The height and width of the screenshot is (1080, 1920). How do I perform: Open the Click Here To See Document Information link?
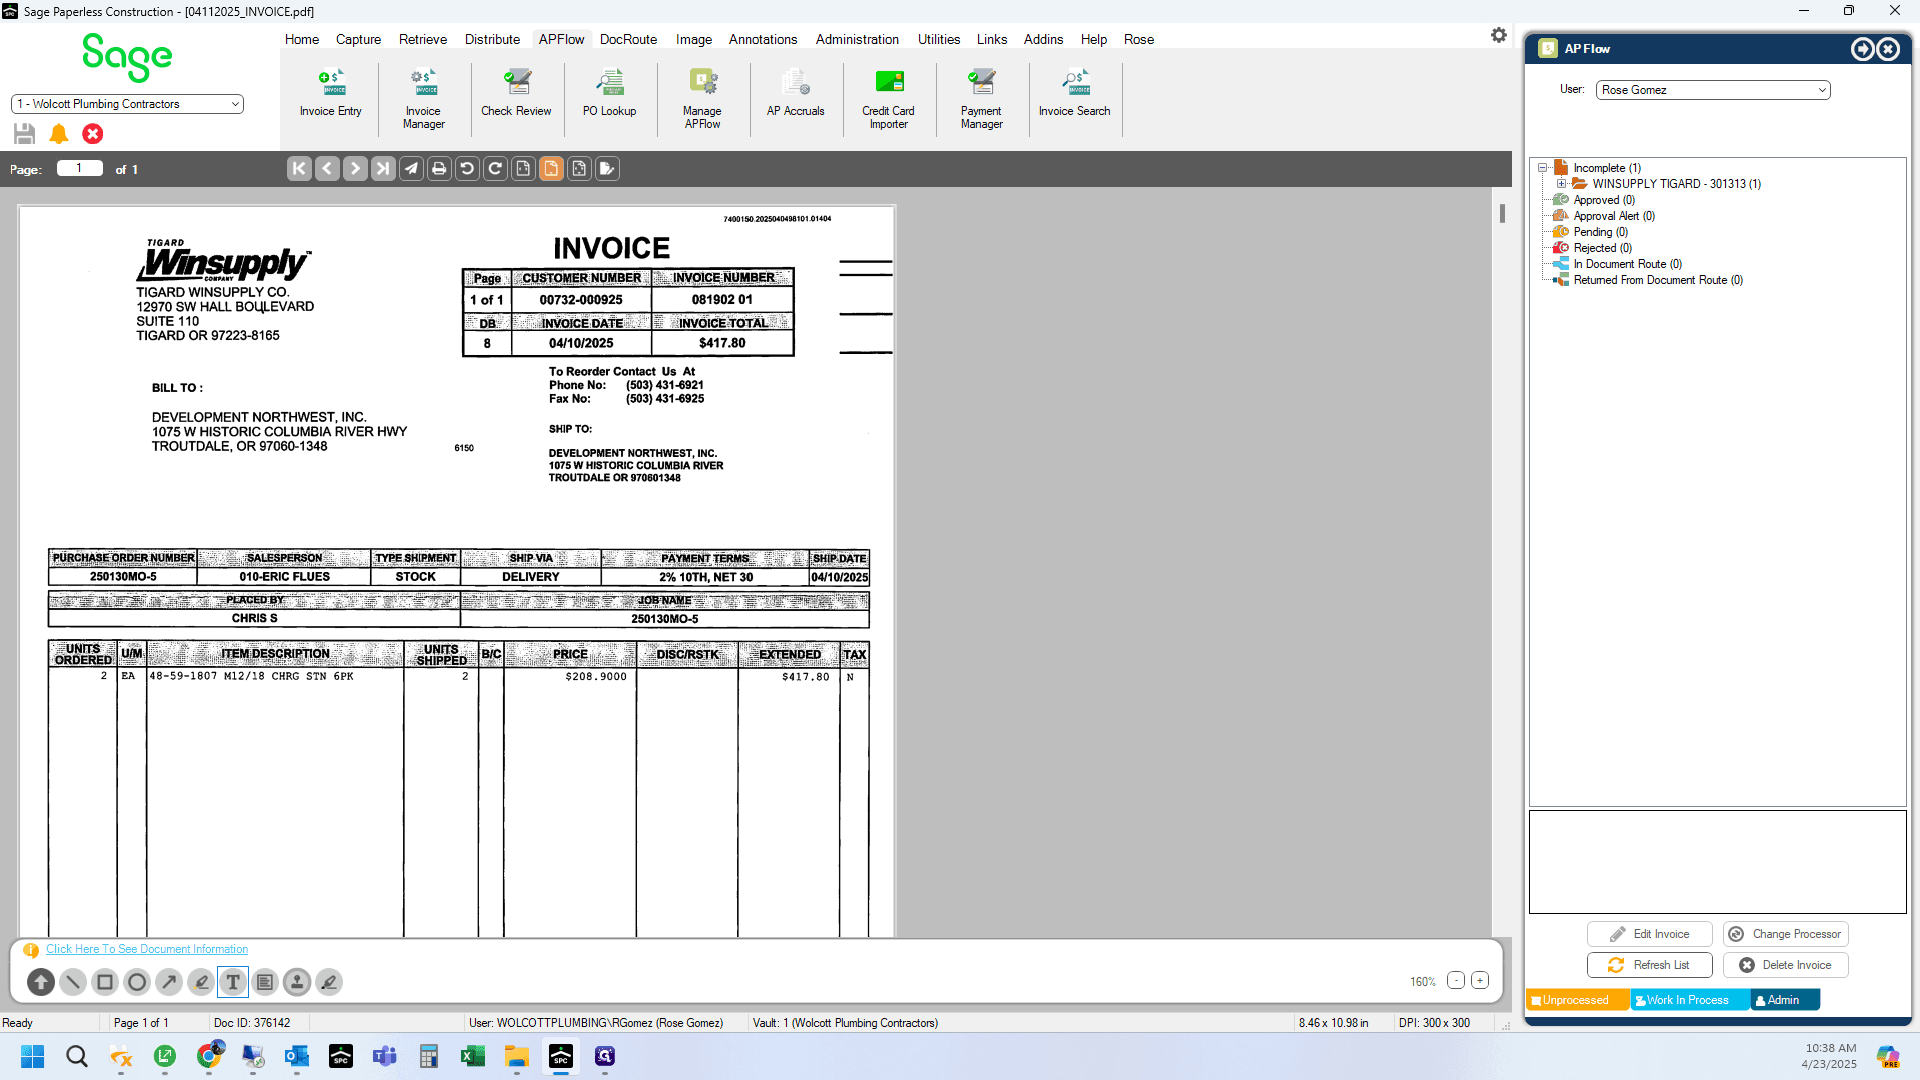pyautogui.click(x=147, y=949)
